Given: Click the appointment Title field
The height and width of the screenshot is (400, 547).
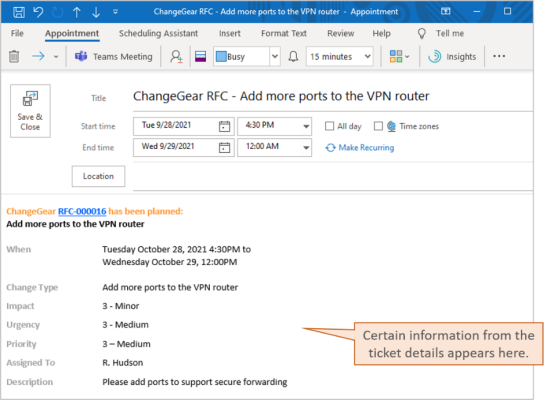Looking at the screenshot, I should (x=333, y=96).
